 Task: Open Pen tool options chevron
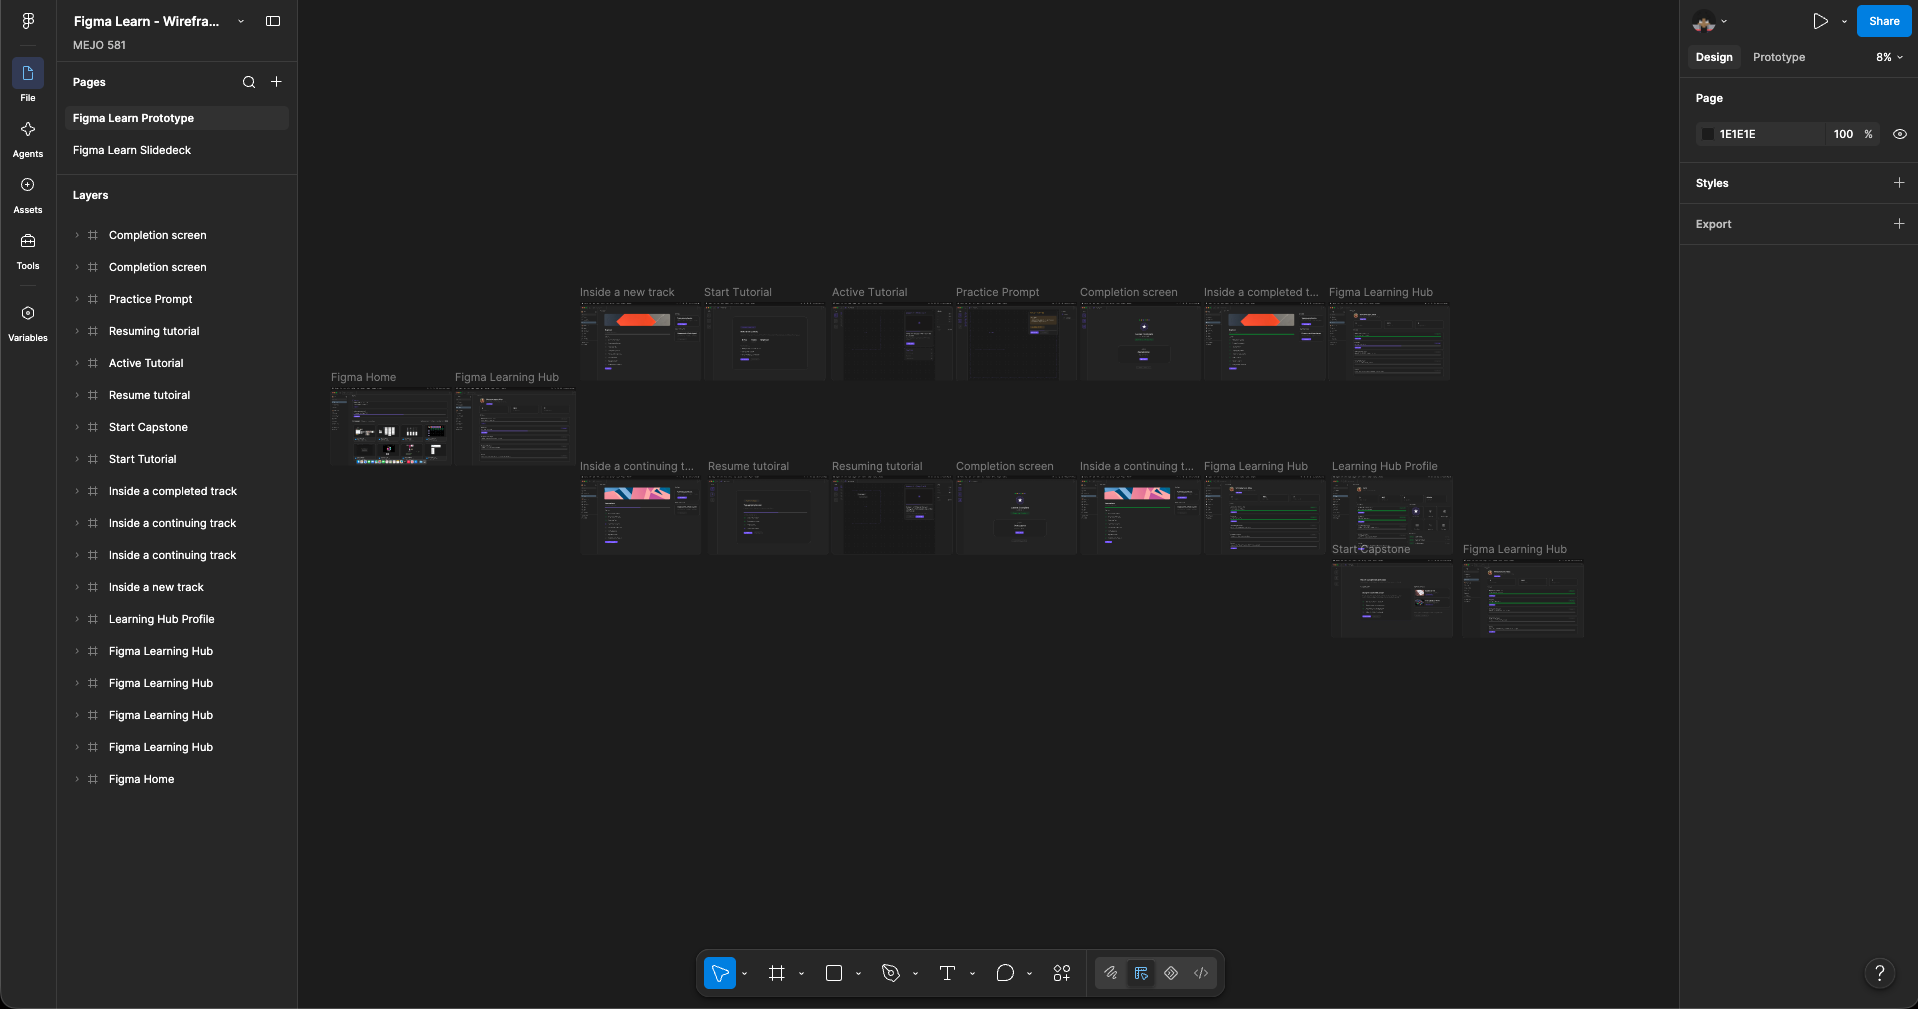916,974
